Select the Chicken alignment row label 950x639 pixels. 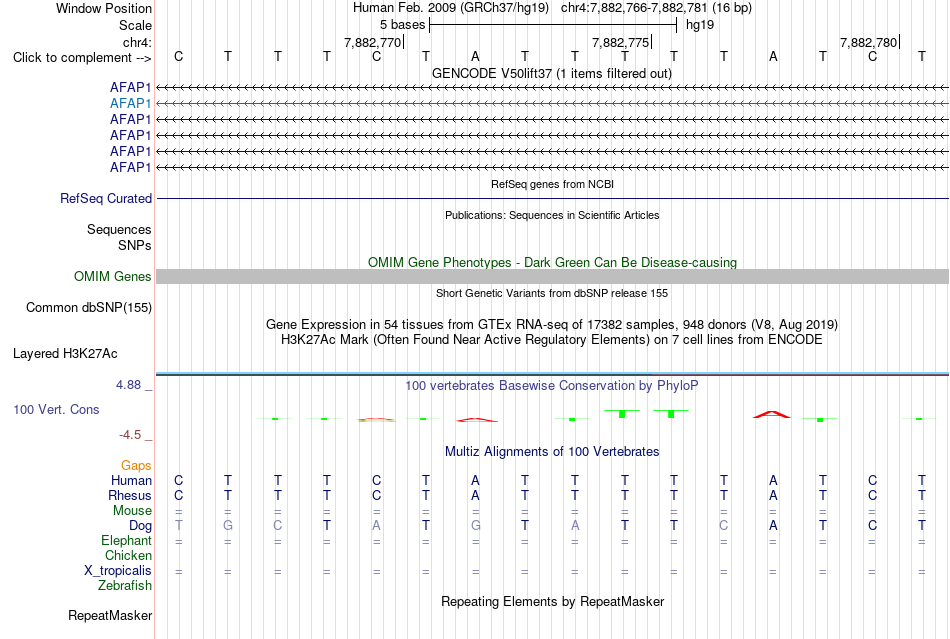tap(128, 555)
